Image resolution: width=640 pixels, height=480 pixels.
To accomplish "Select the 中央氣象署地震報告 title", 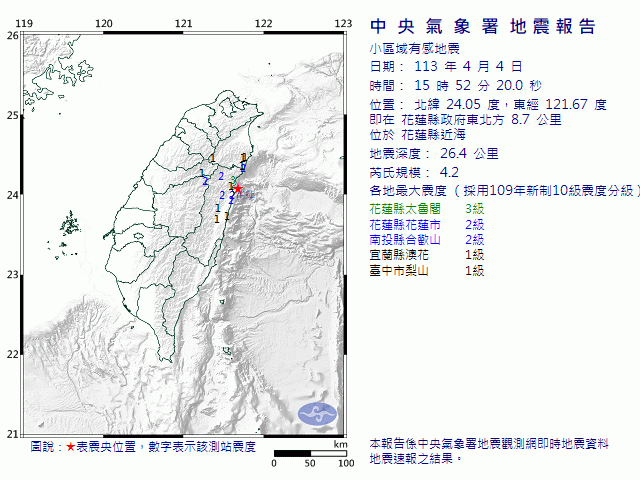I will coord(483,27).
